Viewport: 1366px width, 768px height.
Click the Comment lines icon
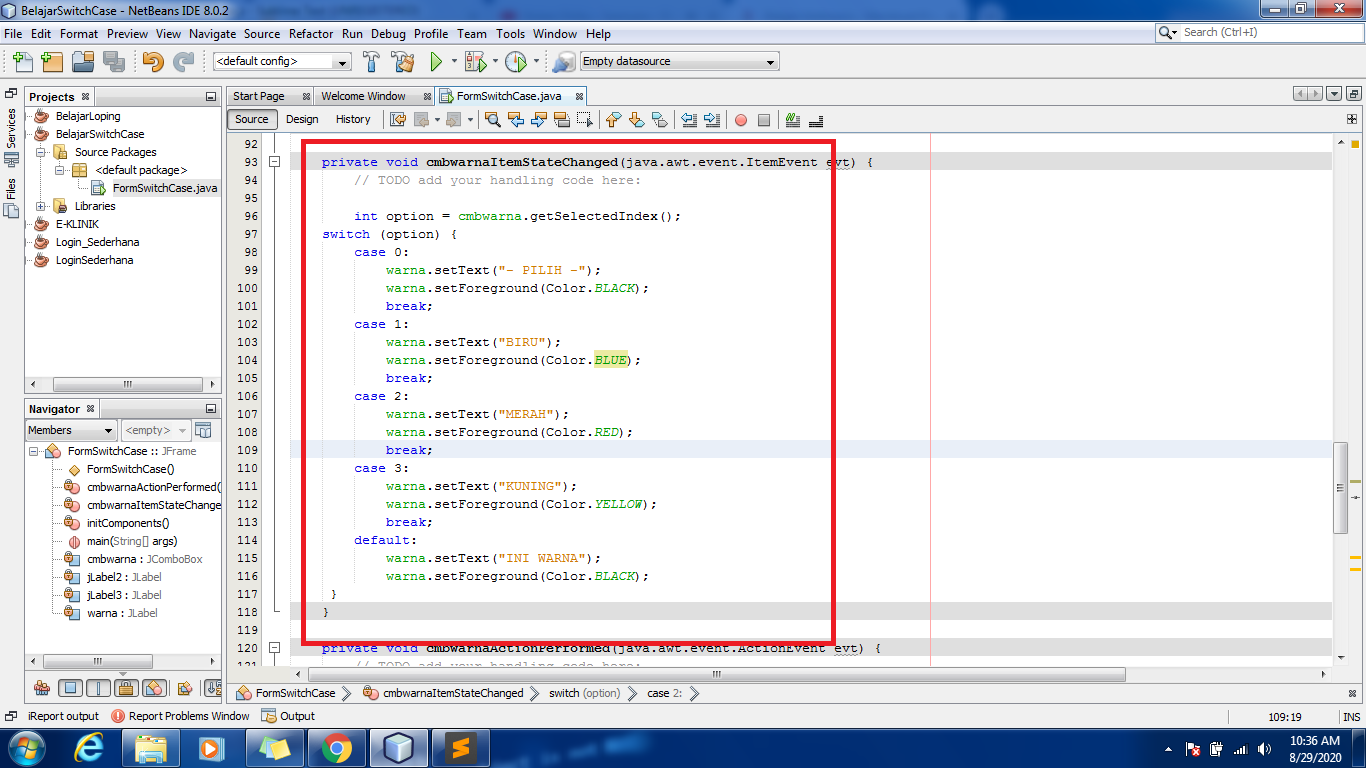(793, 120)
